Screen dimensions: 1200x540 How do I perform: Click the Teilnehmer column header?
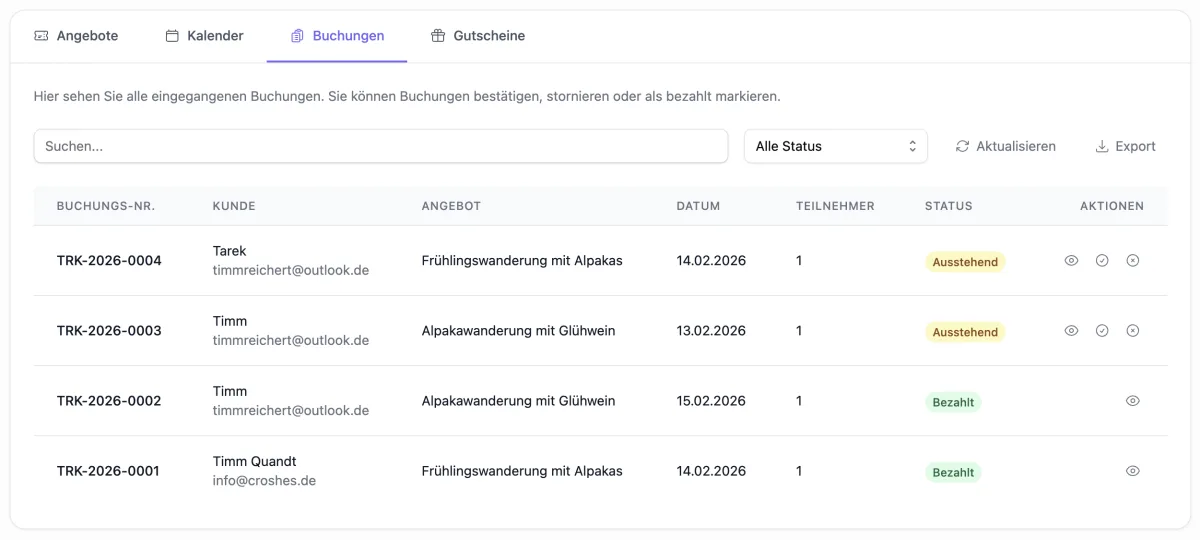(835, 206)
